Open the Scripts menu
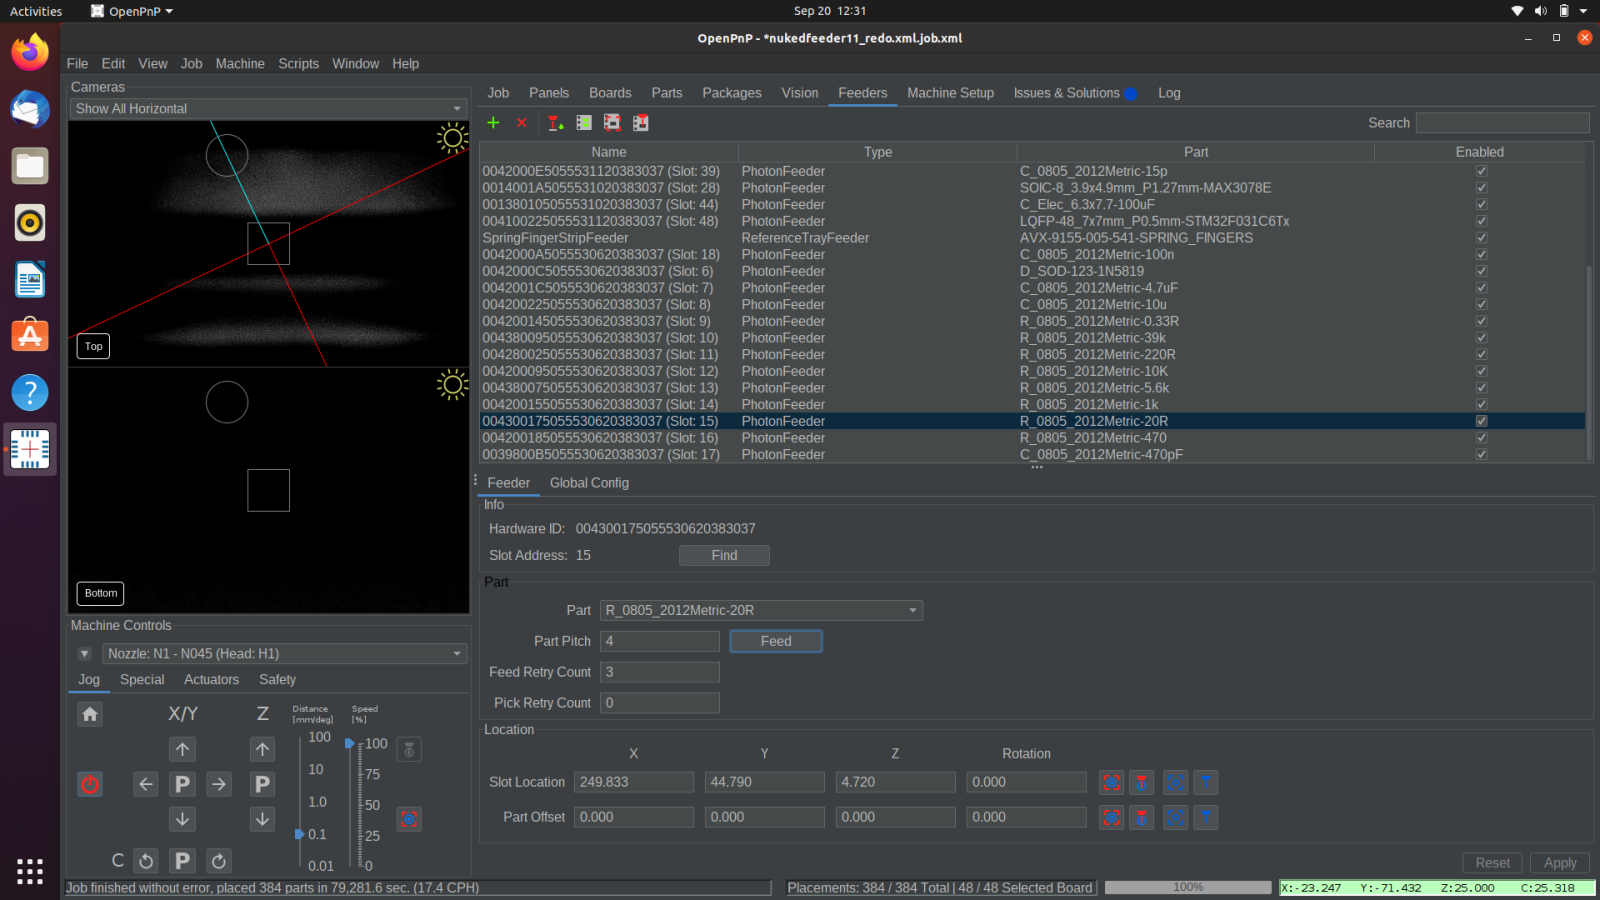This screenshot has height=900, width=1600. 298,63
